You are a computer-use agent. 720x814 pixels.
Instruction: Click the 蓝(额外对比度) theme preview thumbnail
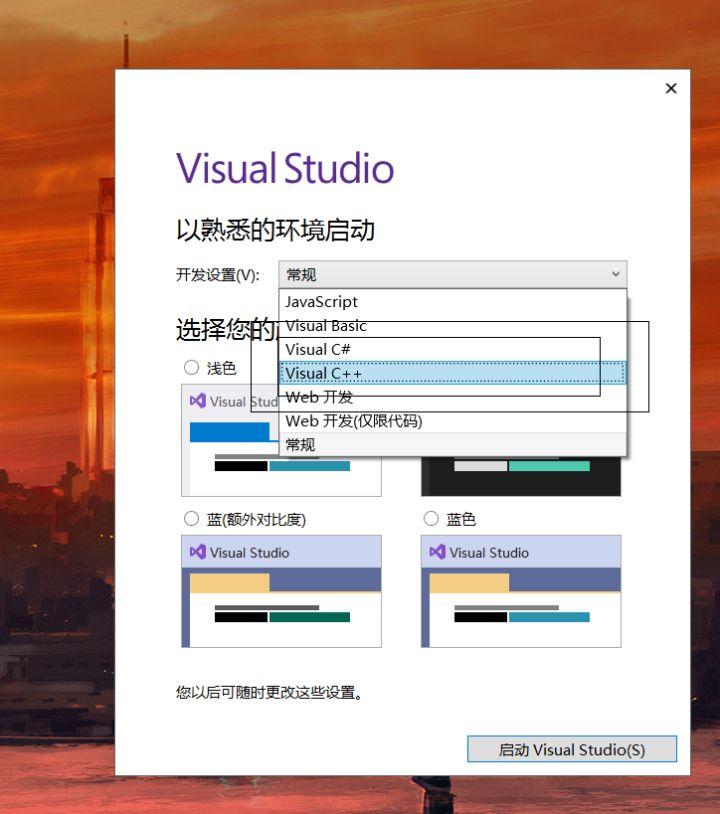(x=281, y=591)
